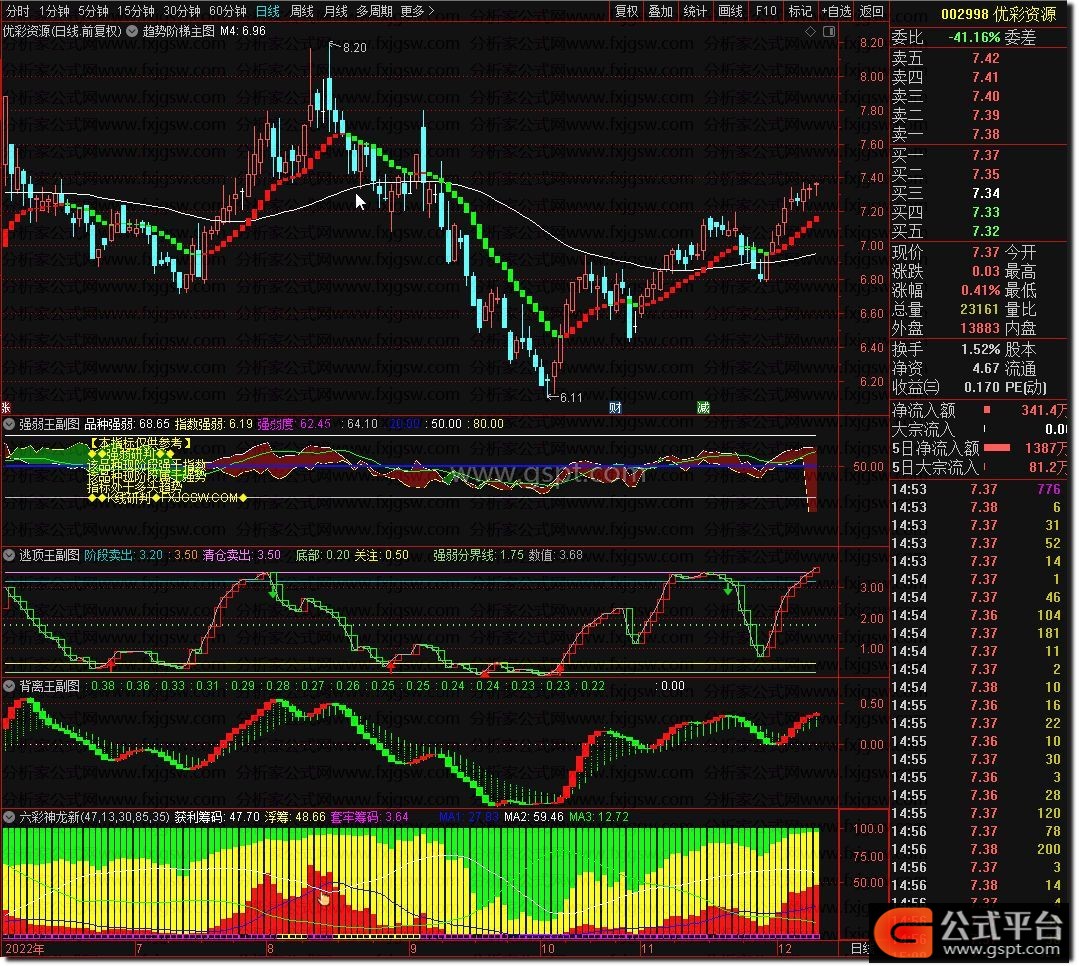Switch to the 5分钟 period tab
The width and height of the screenshot is (1079, 966).
click(93, 11)
